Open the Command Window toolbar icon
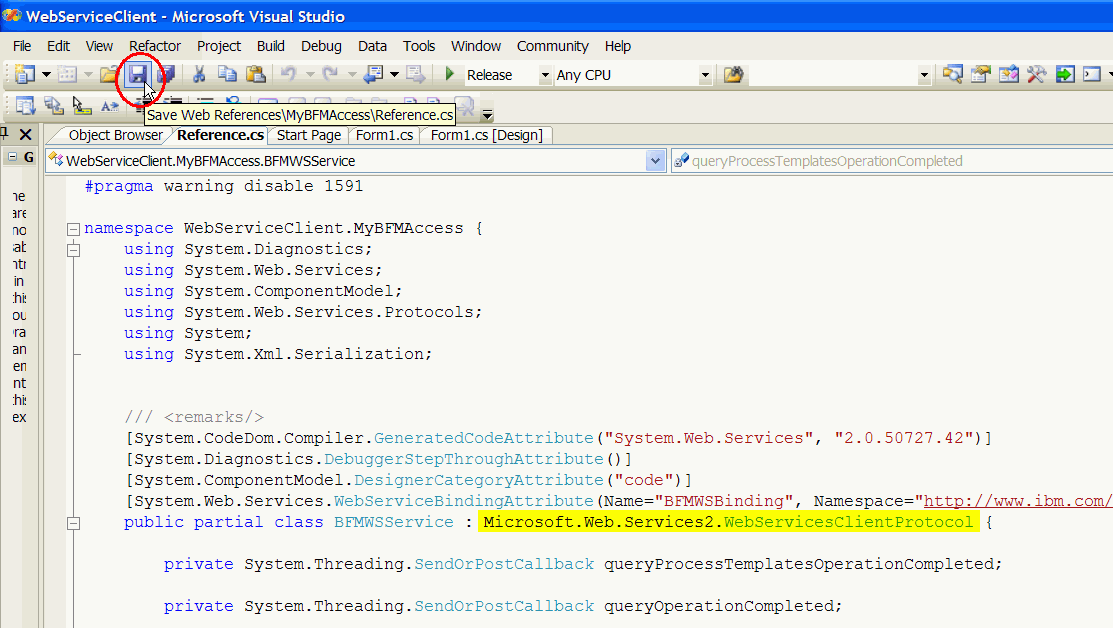This screenshot has height=628, width=1113. coord(1092,75)
